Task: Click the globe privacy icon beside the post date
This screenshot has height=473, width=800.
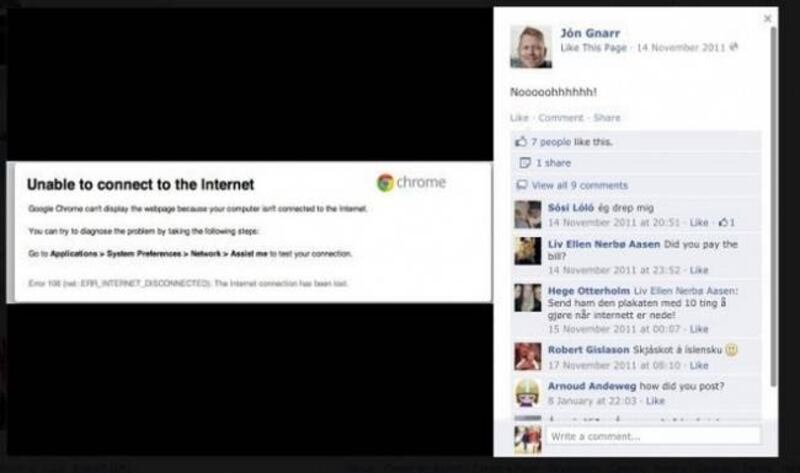Action: [x=734, y=47]
